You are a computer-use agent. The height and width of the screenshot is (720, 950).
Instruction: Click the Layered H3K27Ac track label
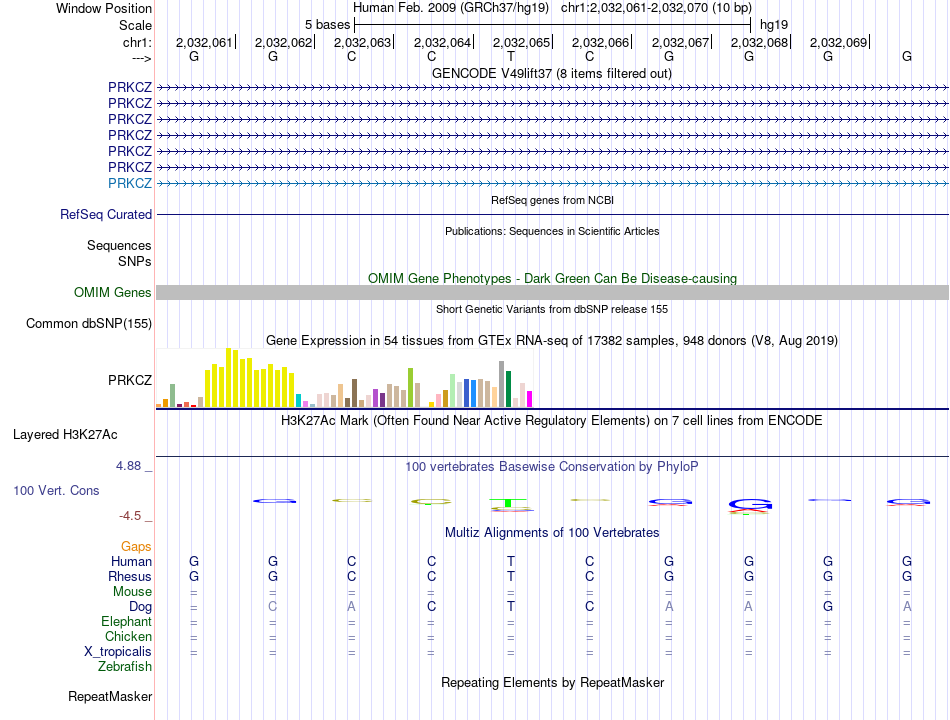[x=65, y=435]
